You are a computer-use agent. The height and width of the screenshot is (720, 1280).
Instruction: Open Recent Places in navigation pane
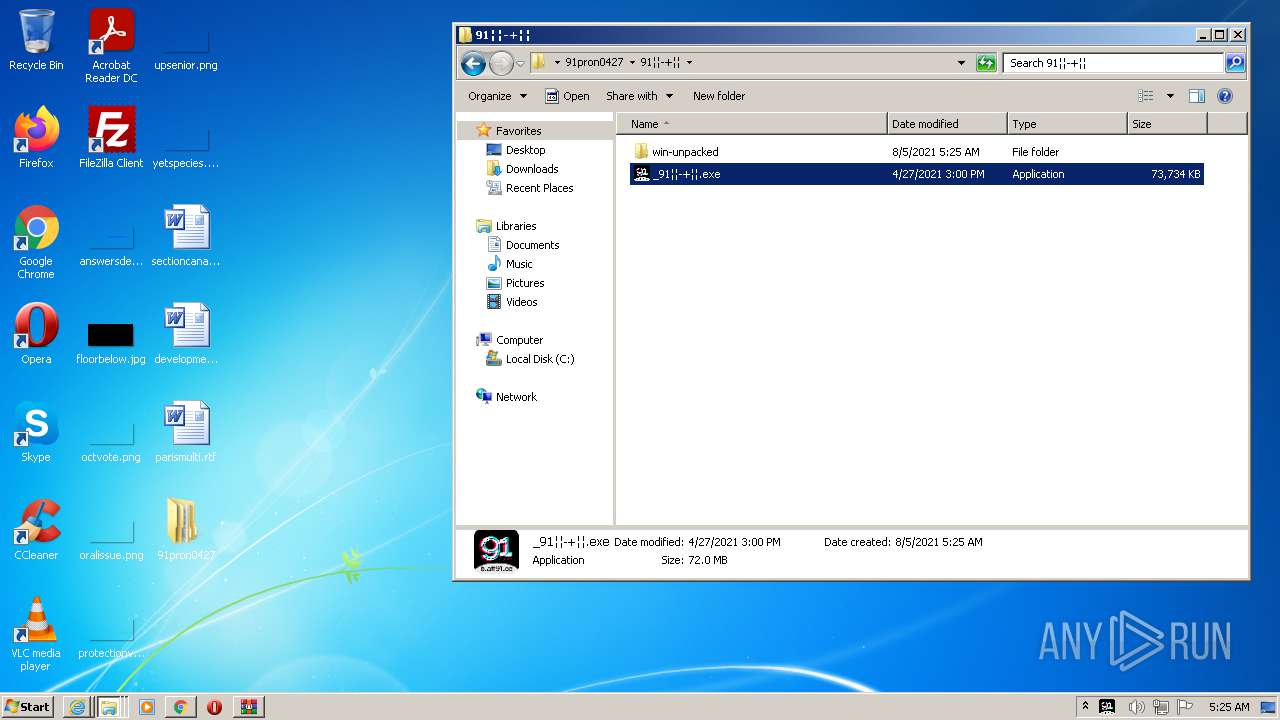click(530, 188)
